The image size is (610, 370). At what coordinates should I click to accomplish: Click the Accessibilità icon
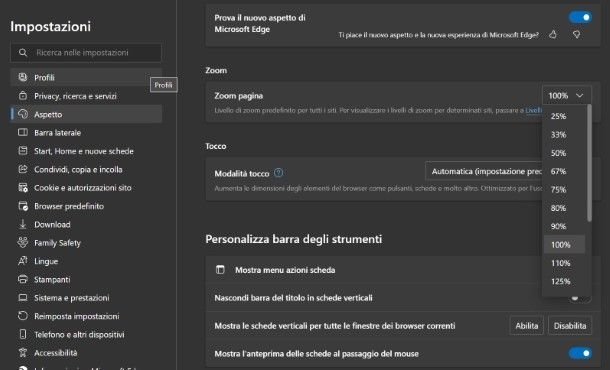coord(23,352)
